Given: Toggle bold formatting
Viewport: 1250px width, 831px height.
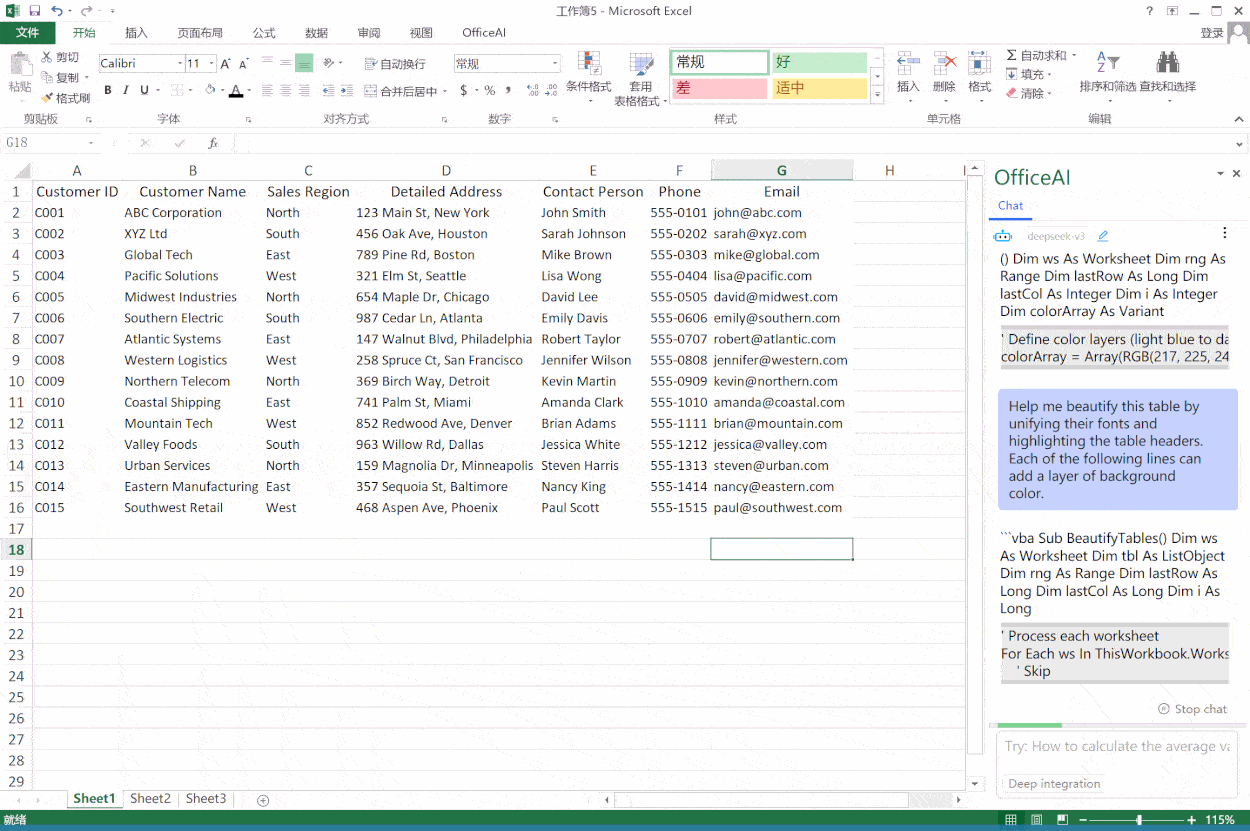Looking at the screenshot, I should [108, 90].
